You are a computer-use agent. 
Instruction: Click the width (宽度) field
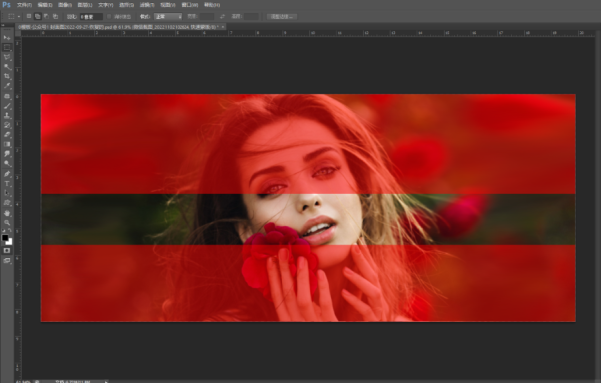[x=207, y=17]
